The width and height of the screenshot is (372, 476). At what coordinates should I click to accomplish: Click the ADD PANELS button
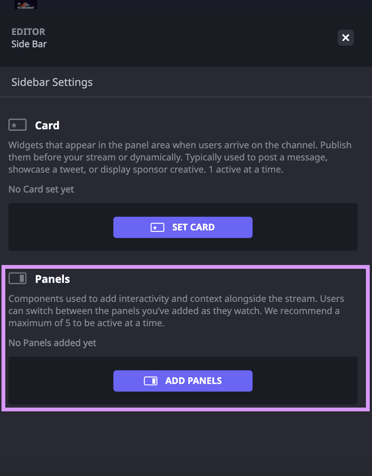pos(183,381)
